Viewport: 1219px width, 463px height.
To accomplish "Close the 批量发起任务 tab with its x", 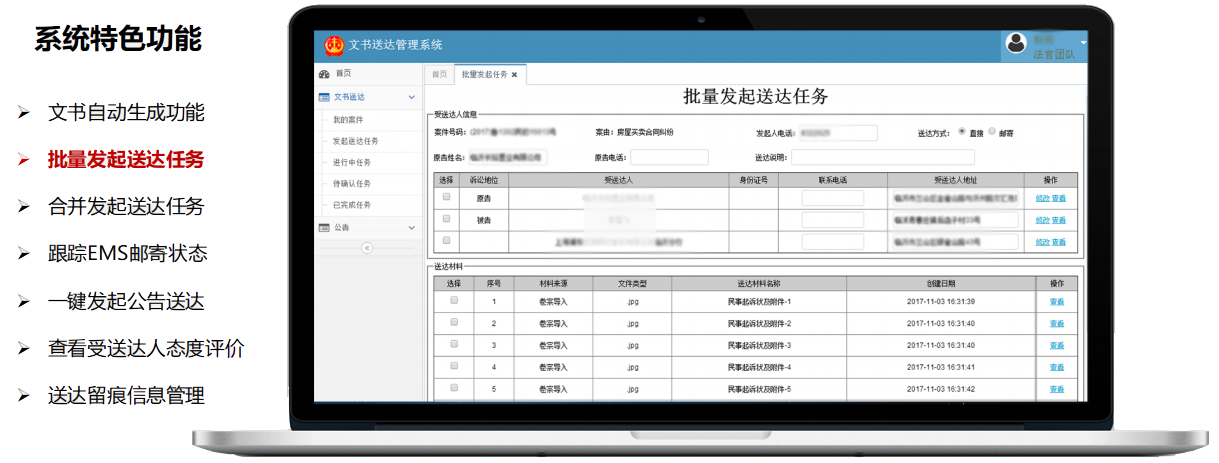I will [514, 75].
